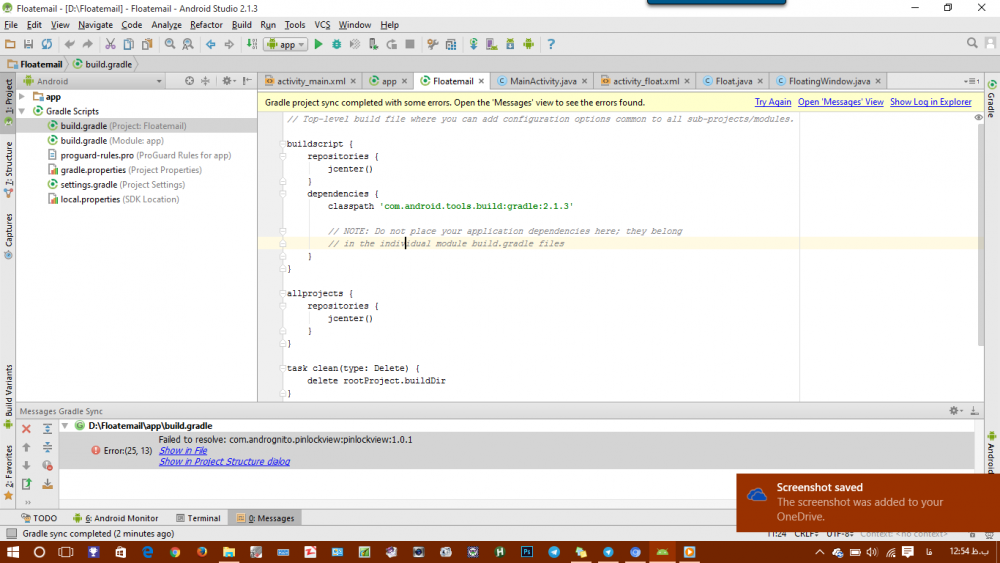Open the Refactor menu
The height and width of the screenshot is (563, 1000).
(x=206, y=24)
